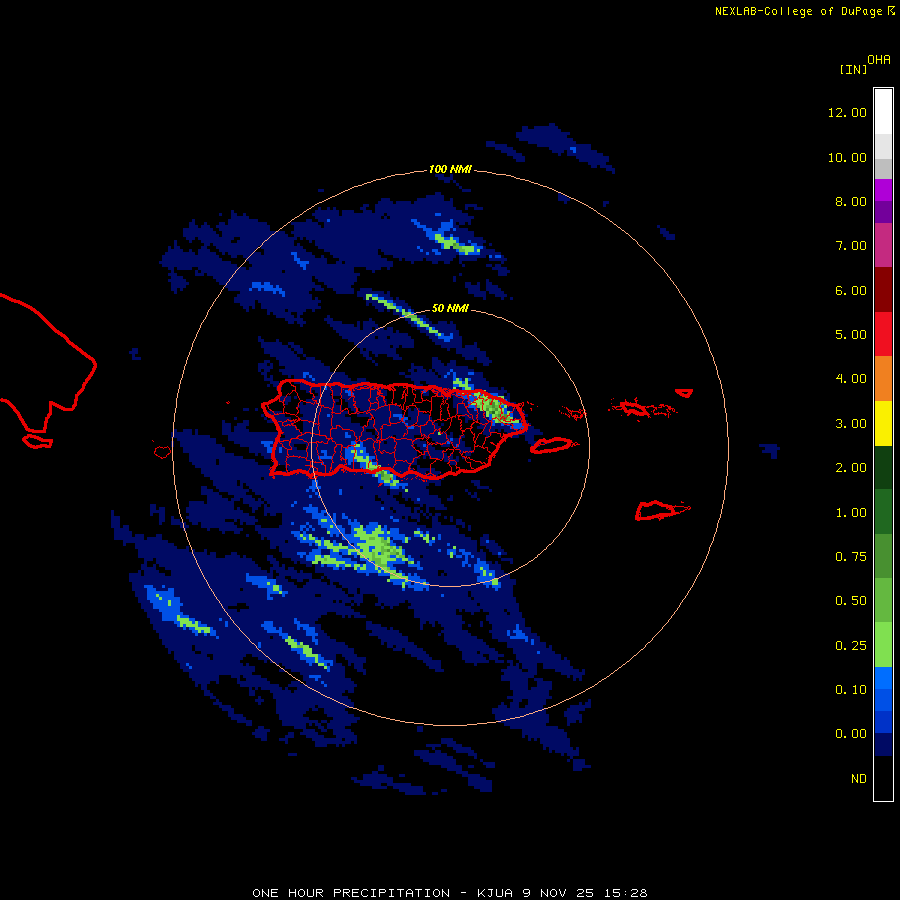Click the 12.00 legend label

847,112
